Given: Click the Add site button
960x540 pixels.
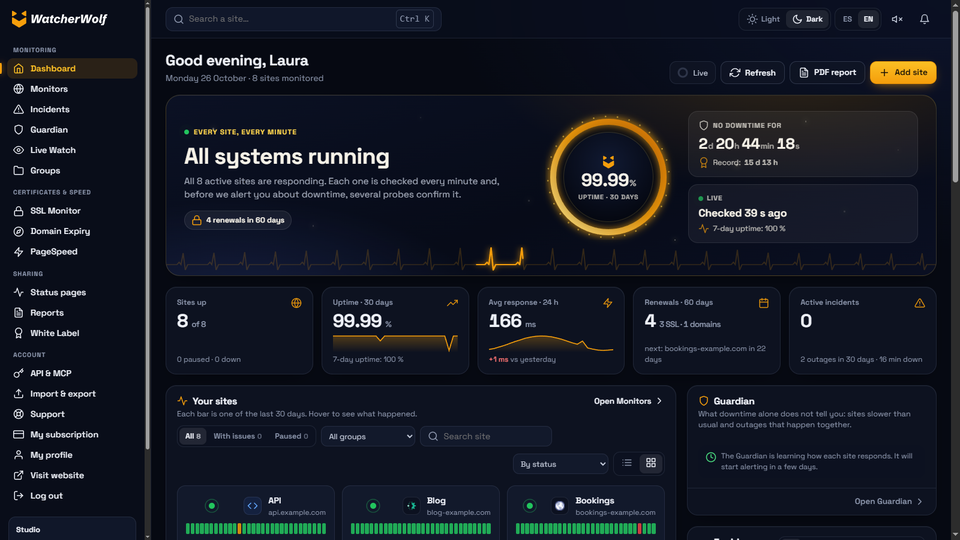Looking at the screenshot, I should tap(903, 73).
